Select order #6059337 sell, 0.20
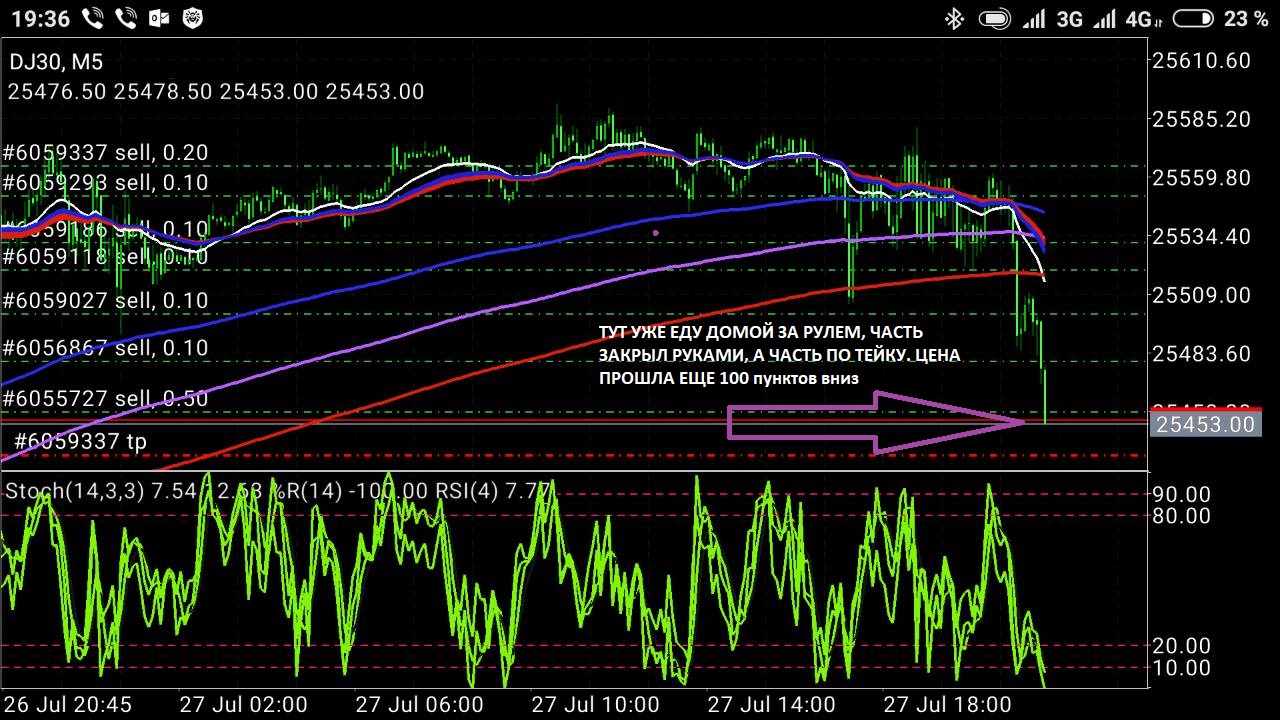 coord(105,153)
